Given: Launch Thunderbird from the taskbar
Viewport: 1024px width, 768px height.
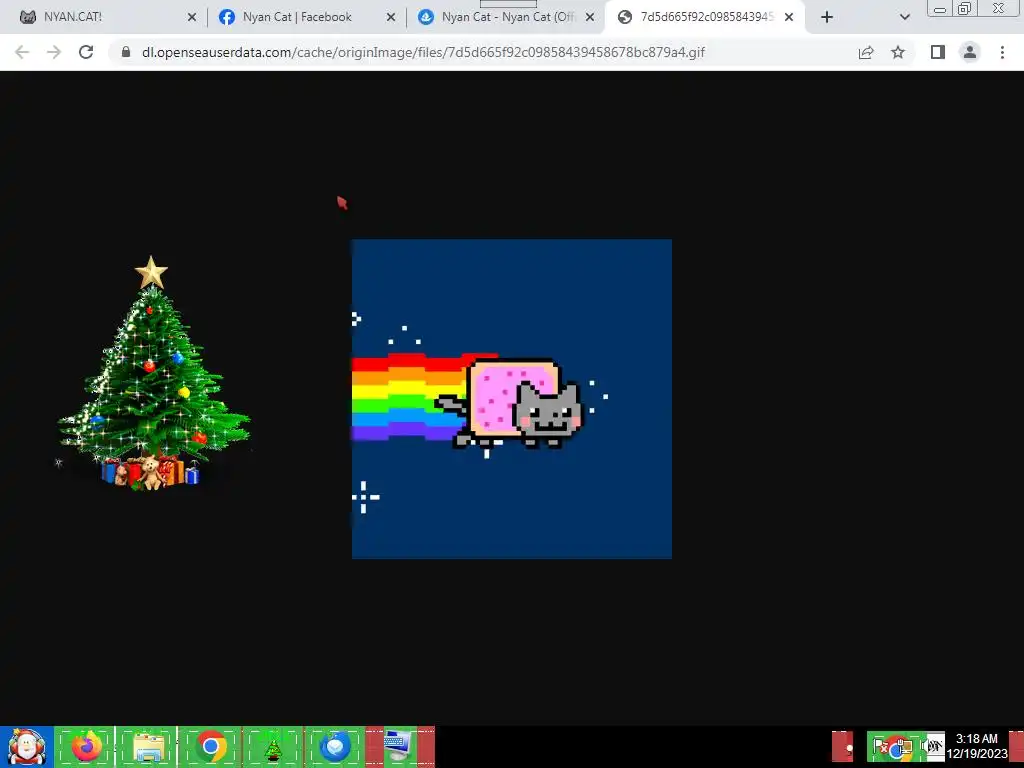Looking at the screenshot, I should (335, 747).
